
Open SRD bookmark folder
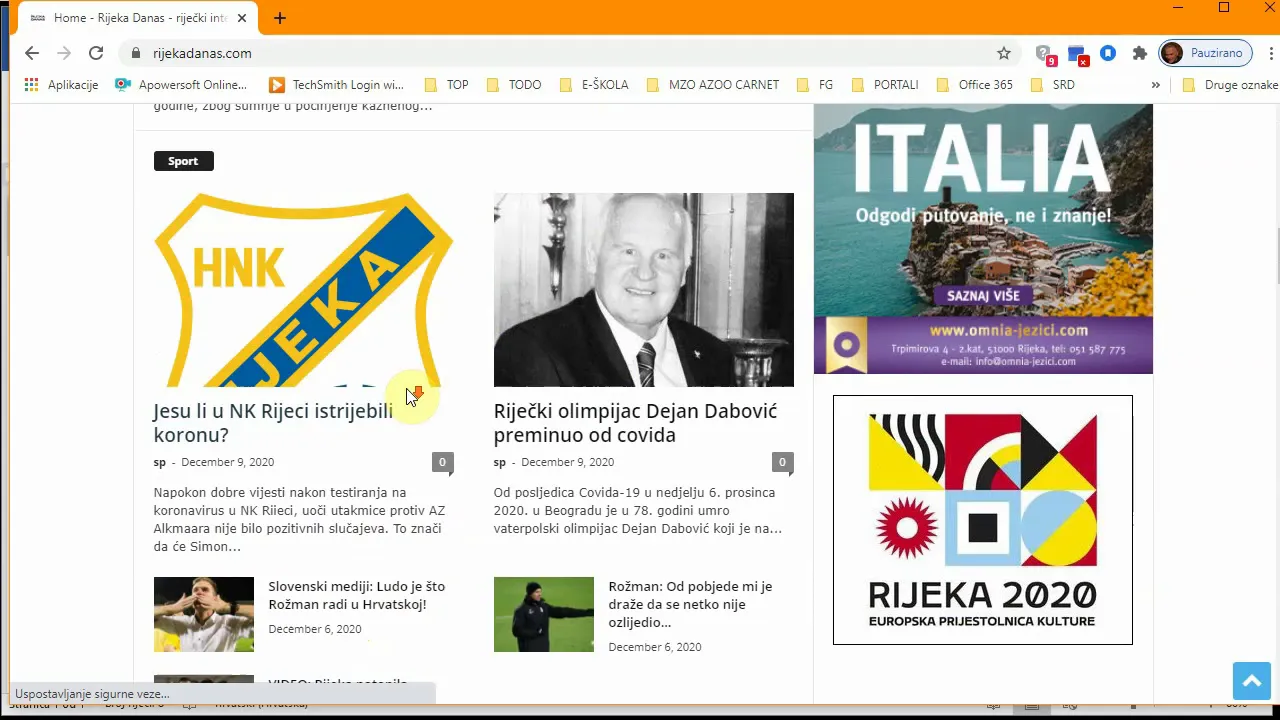(1053, 85)
